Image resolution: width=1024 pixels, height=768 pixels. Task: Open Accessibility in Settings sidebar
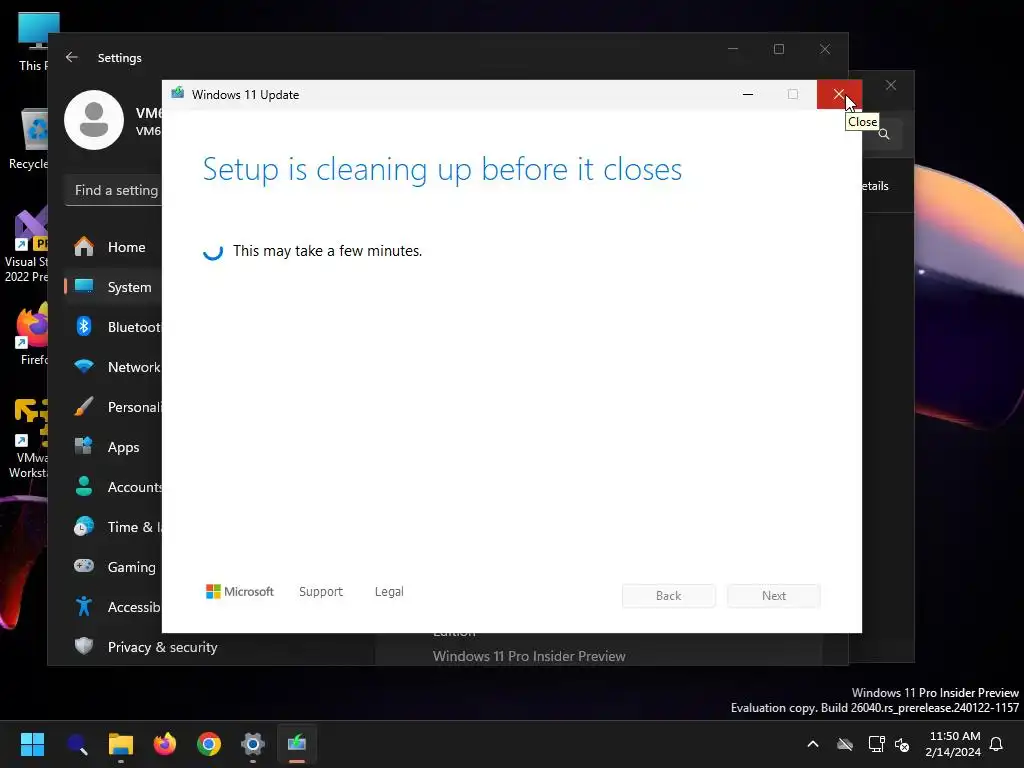point(113,607)
